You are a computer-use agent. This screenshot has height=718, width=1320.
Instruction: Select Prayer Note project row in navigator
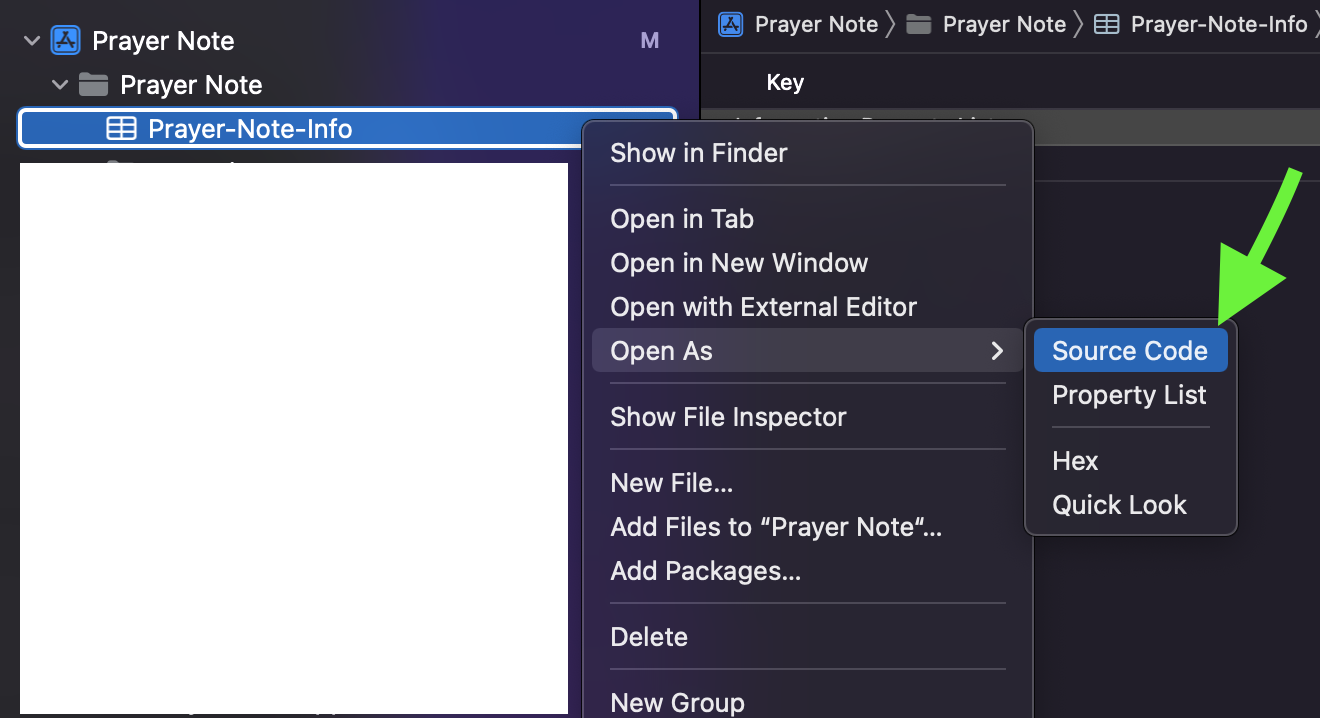click(x=348, y=41)
